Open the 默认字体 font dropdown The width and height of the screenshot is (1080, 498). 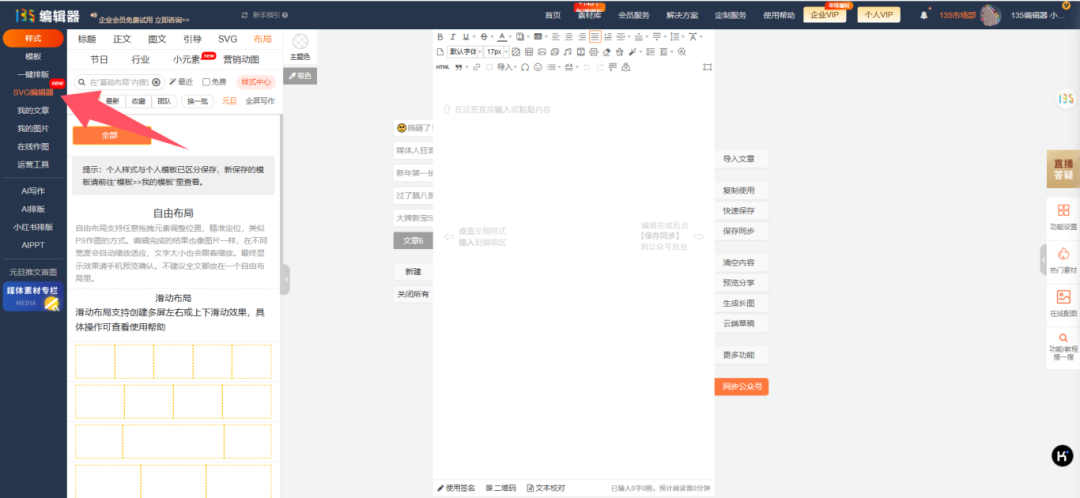pyautogui.click(x=465, y=51)
